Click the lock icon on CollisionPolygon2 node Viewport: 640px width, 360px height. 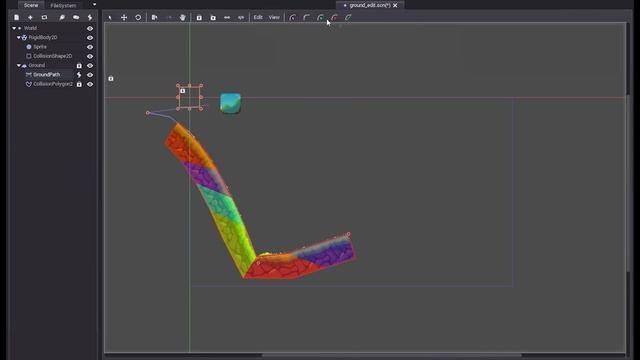pyautogui.click(x=79, y=84)
